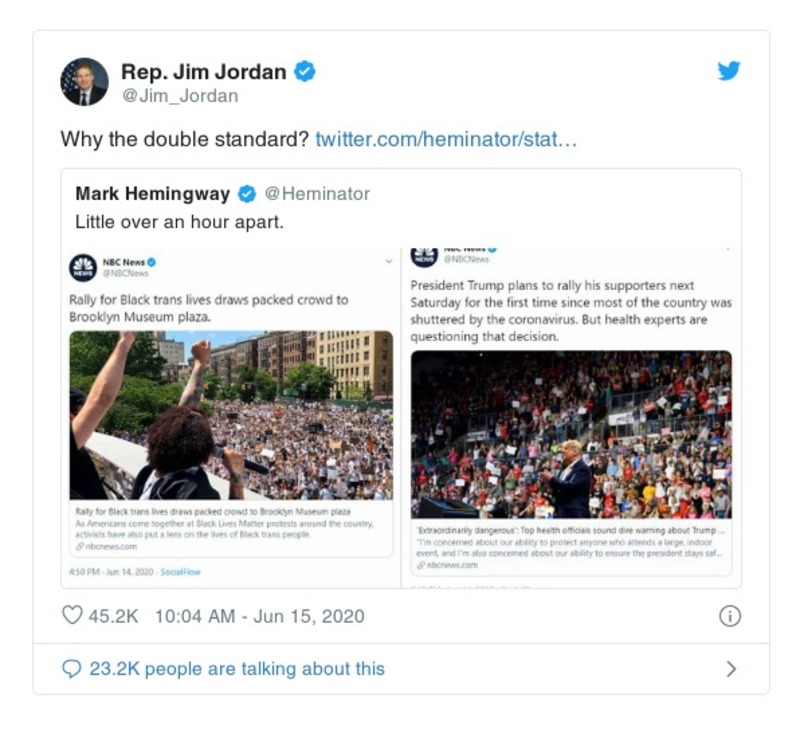
Task: Open tweet info circle icon
Action: pyautogui.click(x=730, y=616)
